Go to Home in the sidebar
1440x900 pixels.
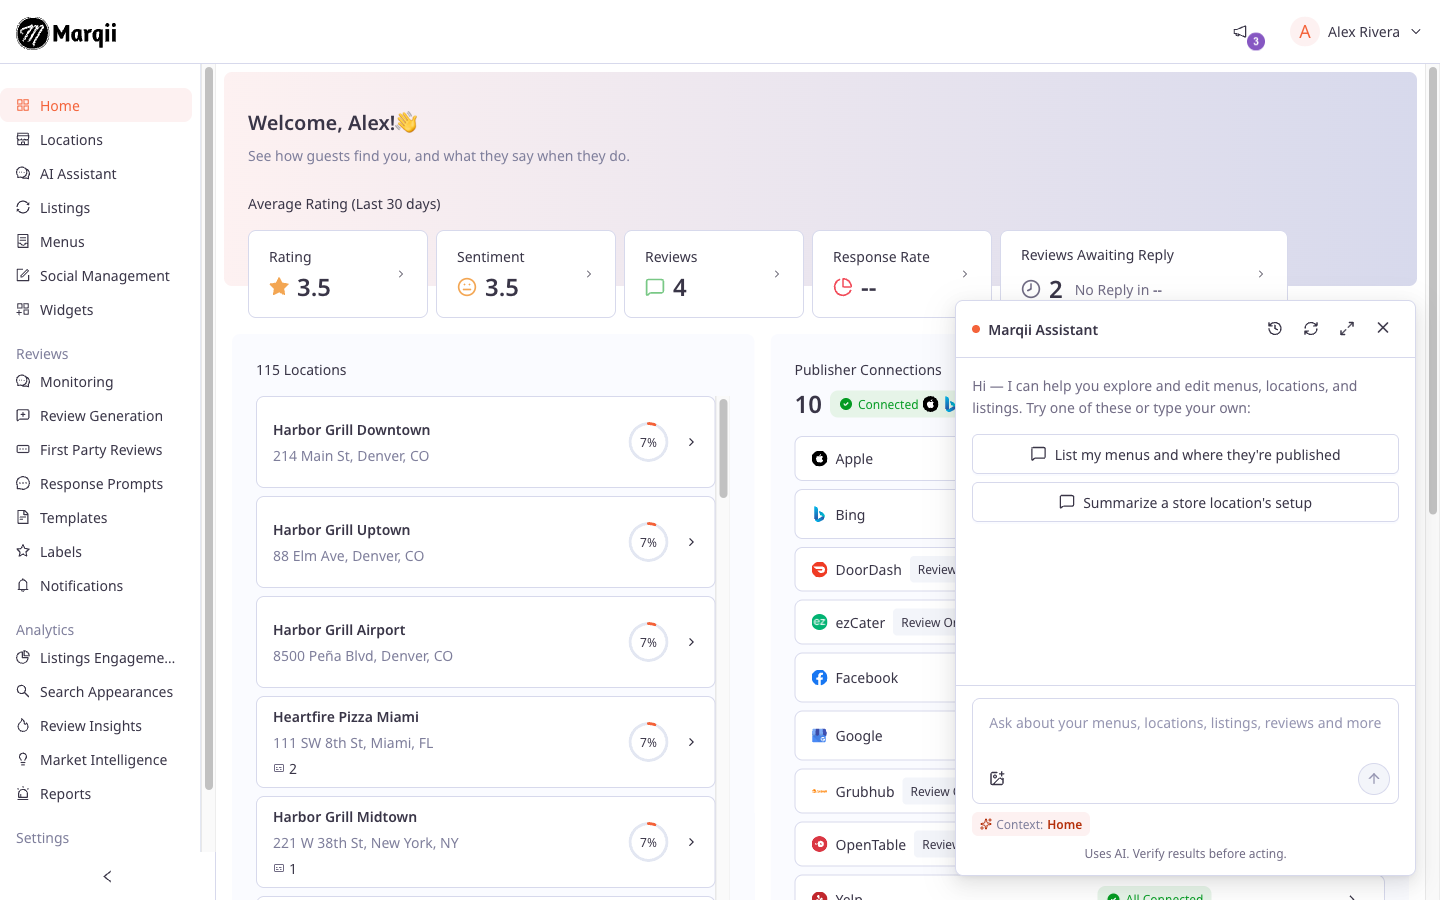(96, 105)
